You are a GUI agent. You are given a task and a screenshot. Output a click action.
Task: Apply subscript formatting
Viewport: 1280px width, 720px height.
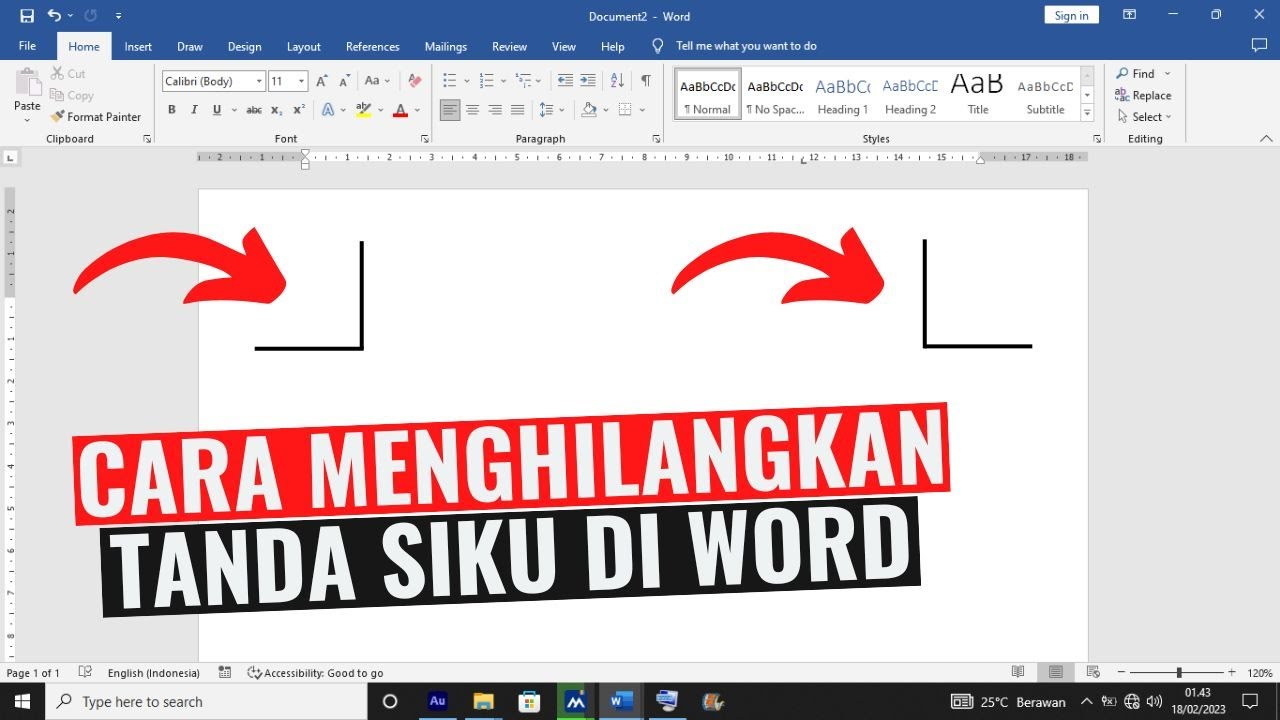(277, 110)
